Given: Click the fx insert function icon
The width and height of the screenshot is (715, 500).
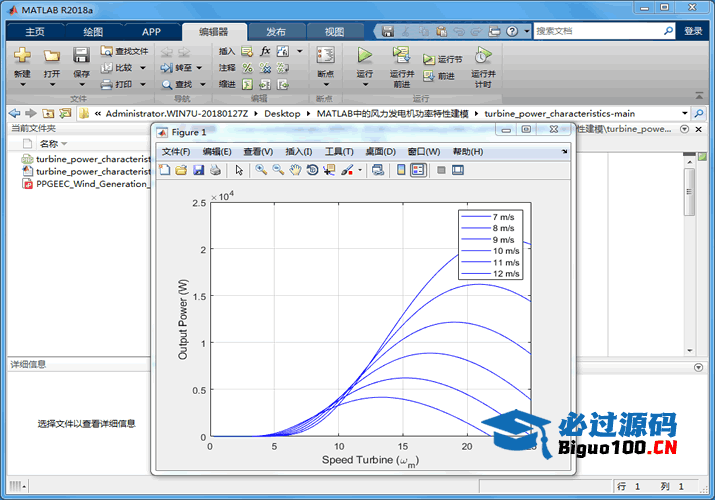Looking at the screenshot, I should (265, 51).
